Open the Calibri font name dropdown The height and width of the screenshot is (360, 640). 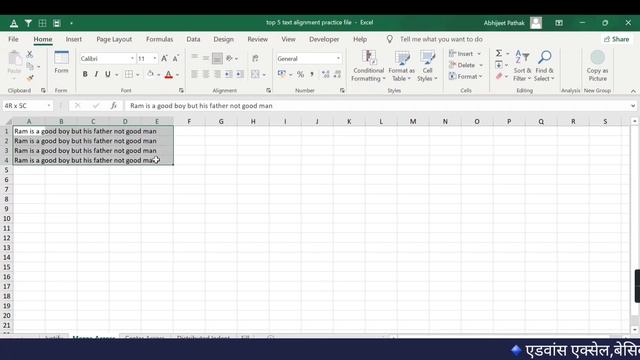(x=132, y=59)
